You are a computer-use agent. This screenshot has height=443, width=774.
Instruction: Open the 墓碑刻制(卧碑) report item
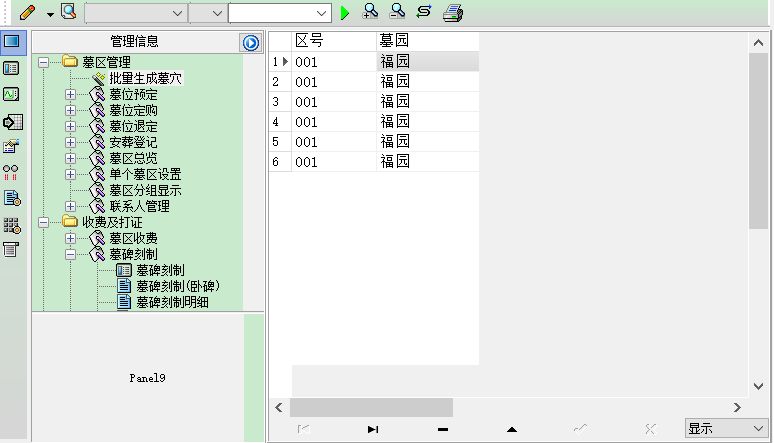click(178, 286)
